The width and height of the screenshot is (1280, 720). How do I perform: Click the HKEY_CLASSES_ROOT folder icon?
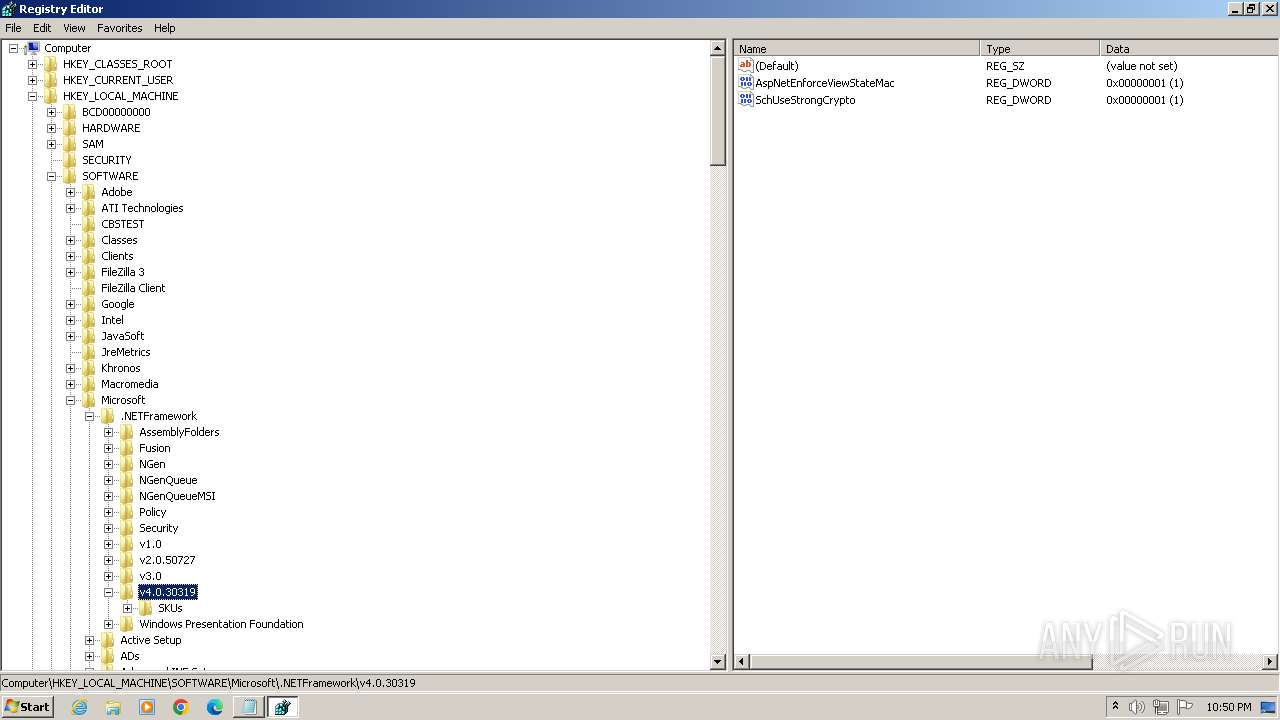50,64
